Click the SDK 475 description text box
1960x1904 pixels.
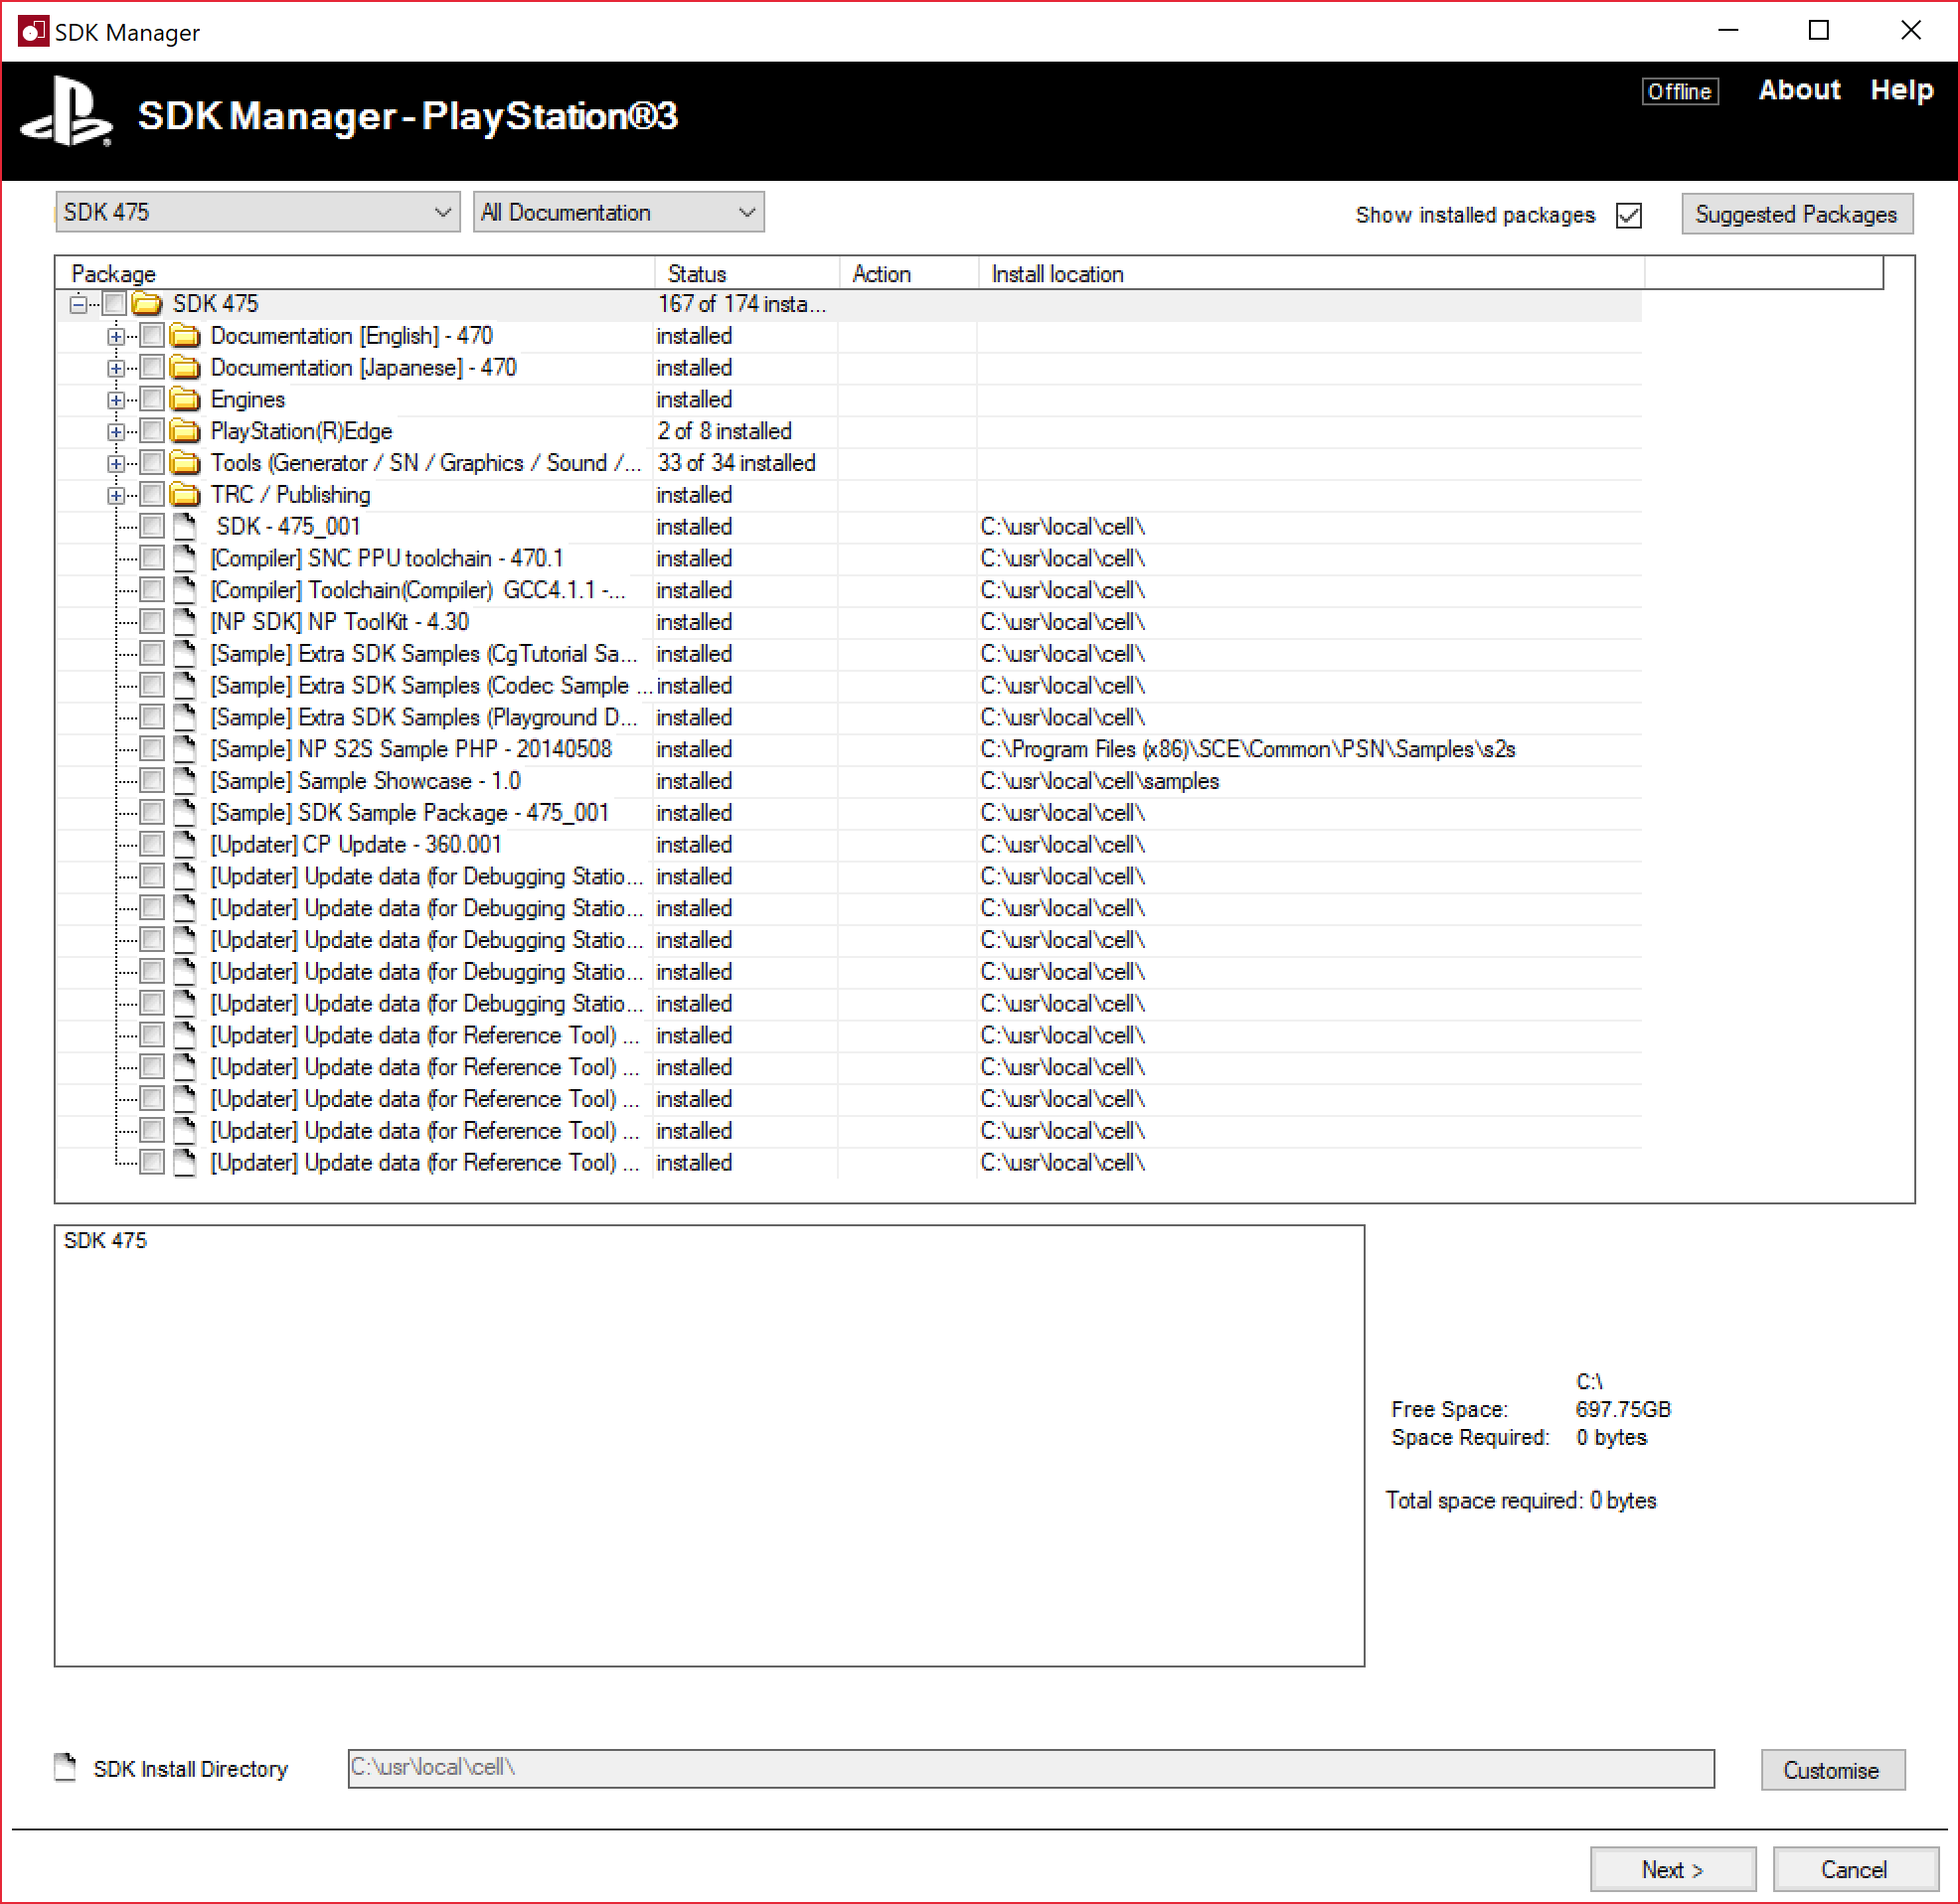pos(709,1445)
